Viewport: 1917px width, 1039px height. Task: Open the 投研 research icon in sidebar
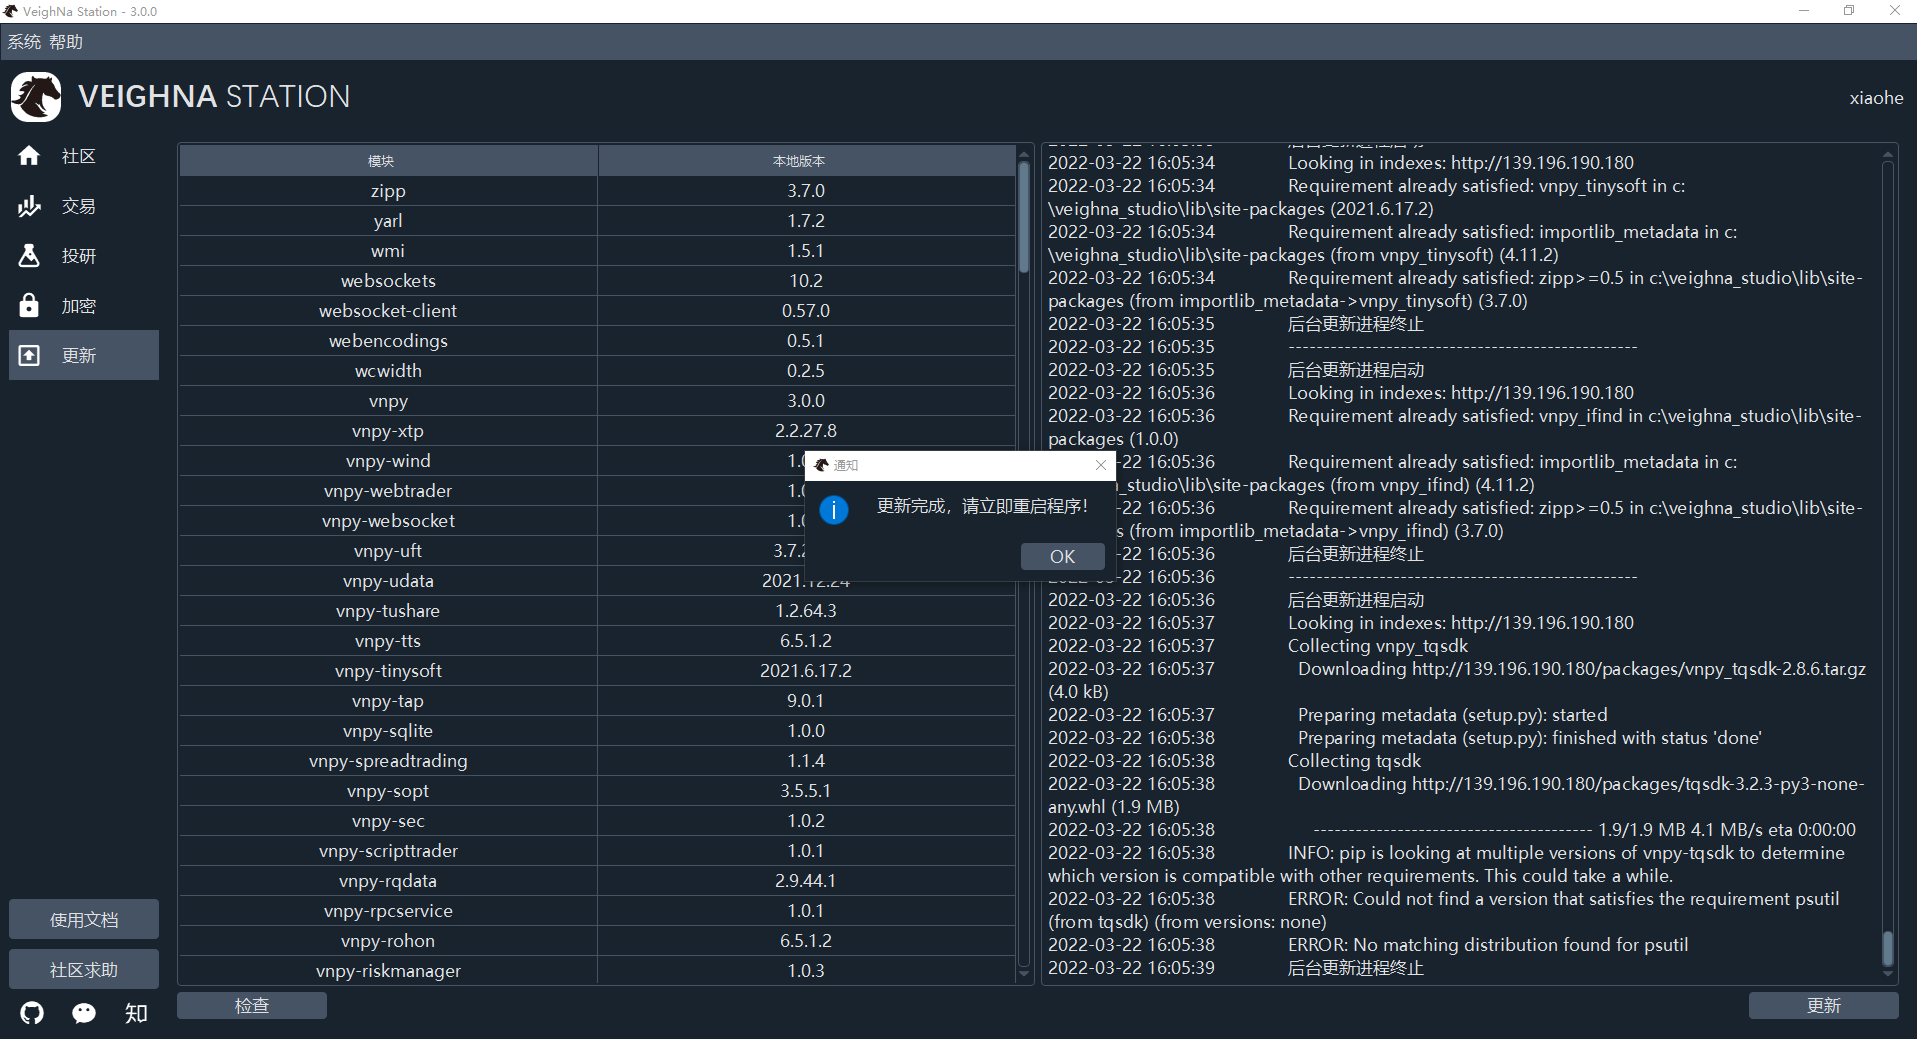(29, 256)
